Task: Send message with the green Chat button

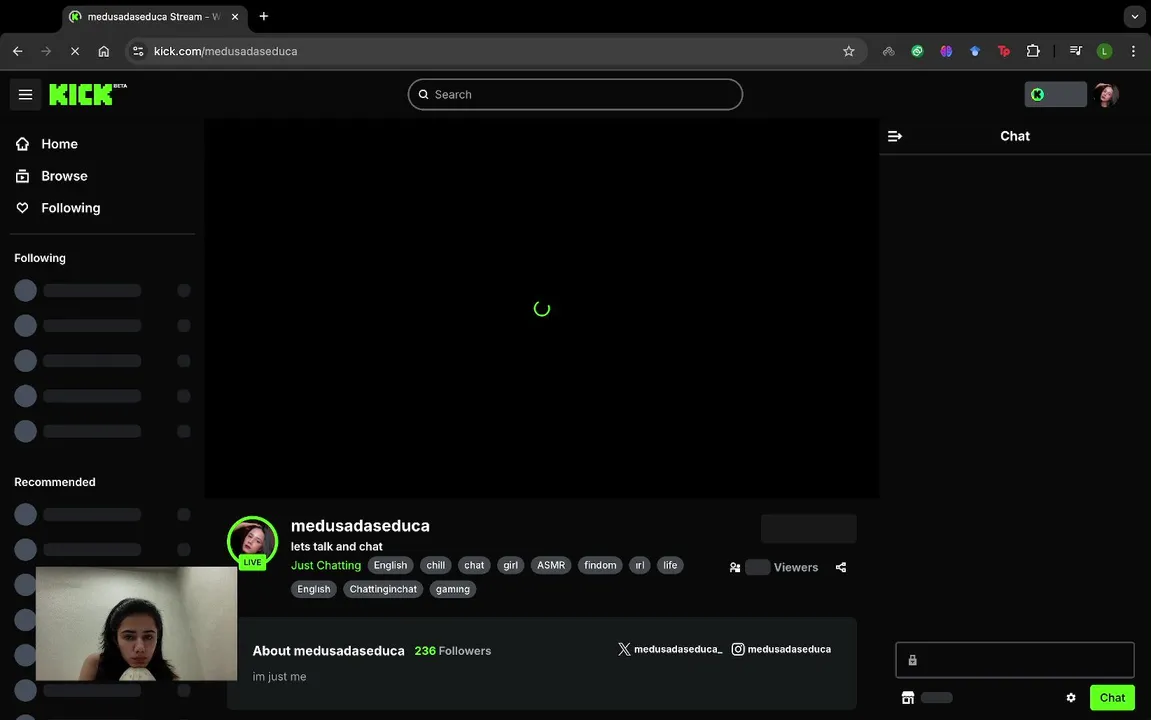Action: pyautogui.click(x=1111, y=697)
